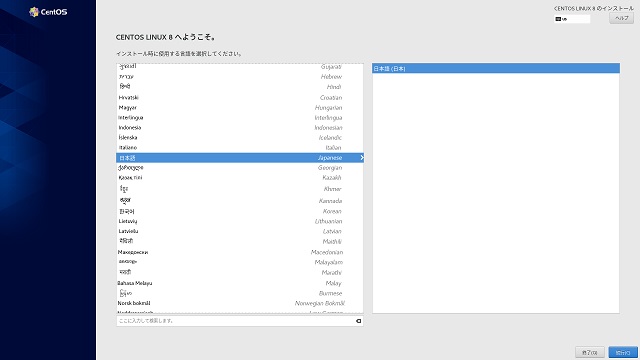Expand the Japanese row arrow
Screen dimensions: 640x360
[x=362, y=158]
